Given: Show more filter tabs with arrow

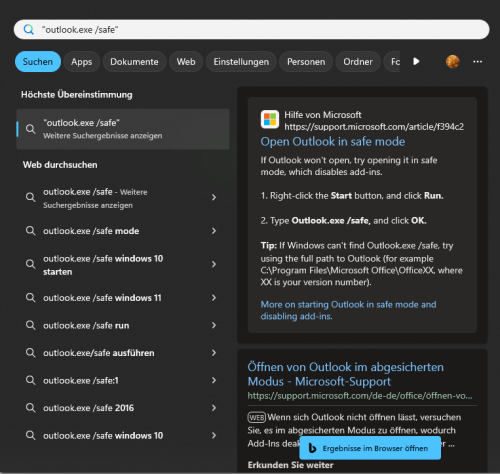Looking at the screenshot, I should 416,62.
